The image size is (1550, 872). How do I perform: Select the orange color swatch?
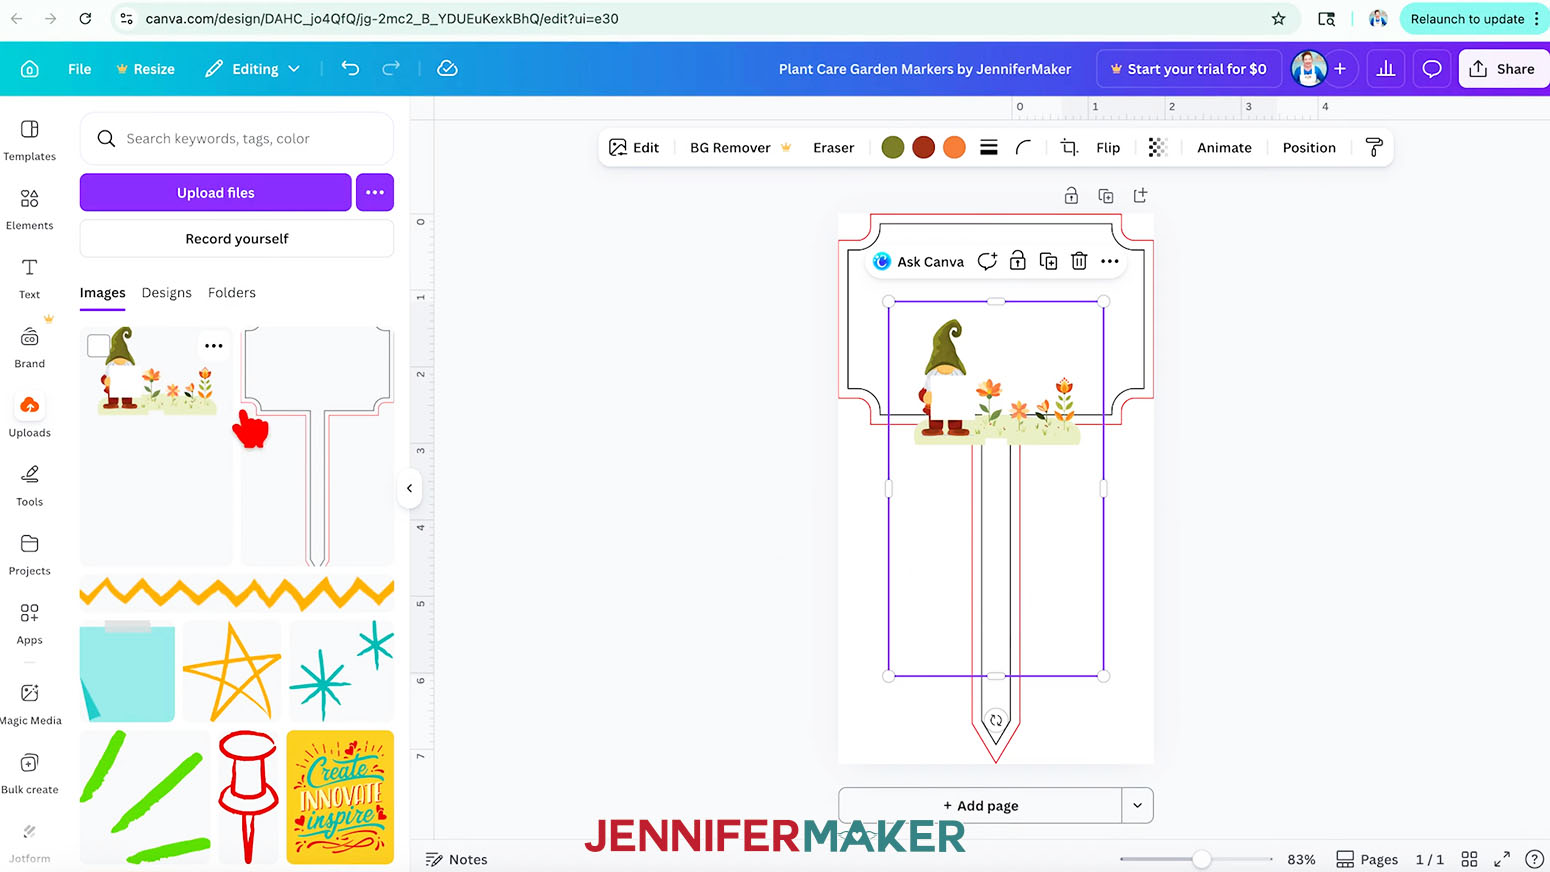pyautogui.click(x=955, y=147)
